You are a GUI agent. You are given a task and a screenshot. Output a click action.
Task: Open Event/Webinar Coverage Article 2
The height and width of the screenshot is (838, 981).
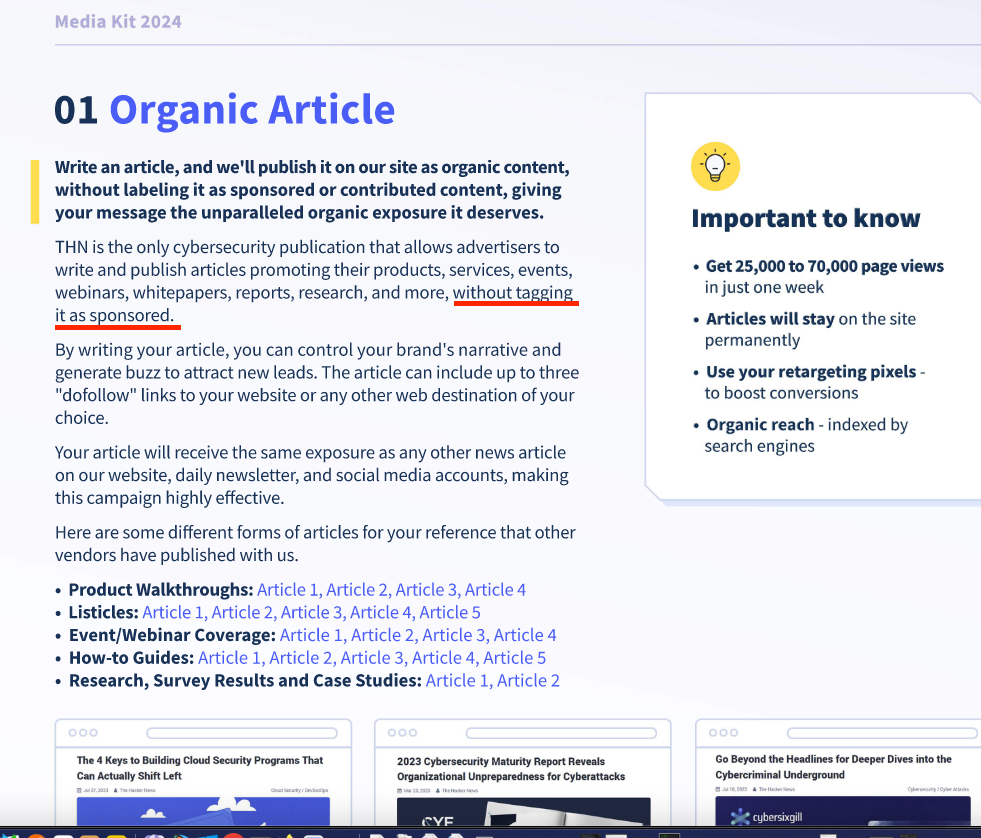[382, 636]
